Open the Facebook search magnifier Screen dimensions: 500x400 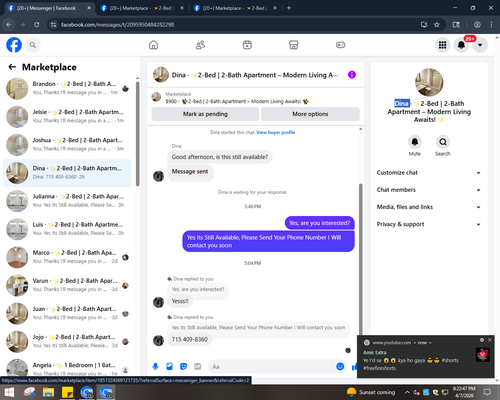33,45
